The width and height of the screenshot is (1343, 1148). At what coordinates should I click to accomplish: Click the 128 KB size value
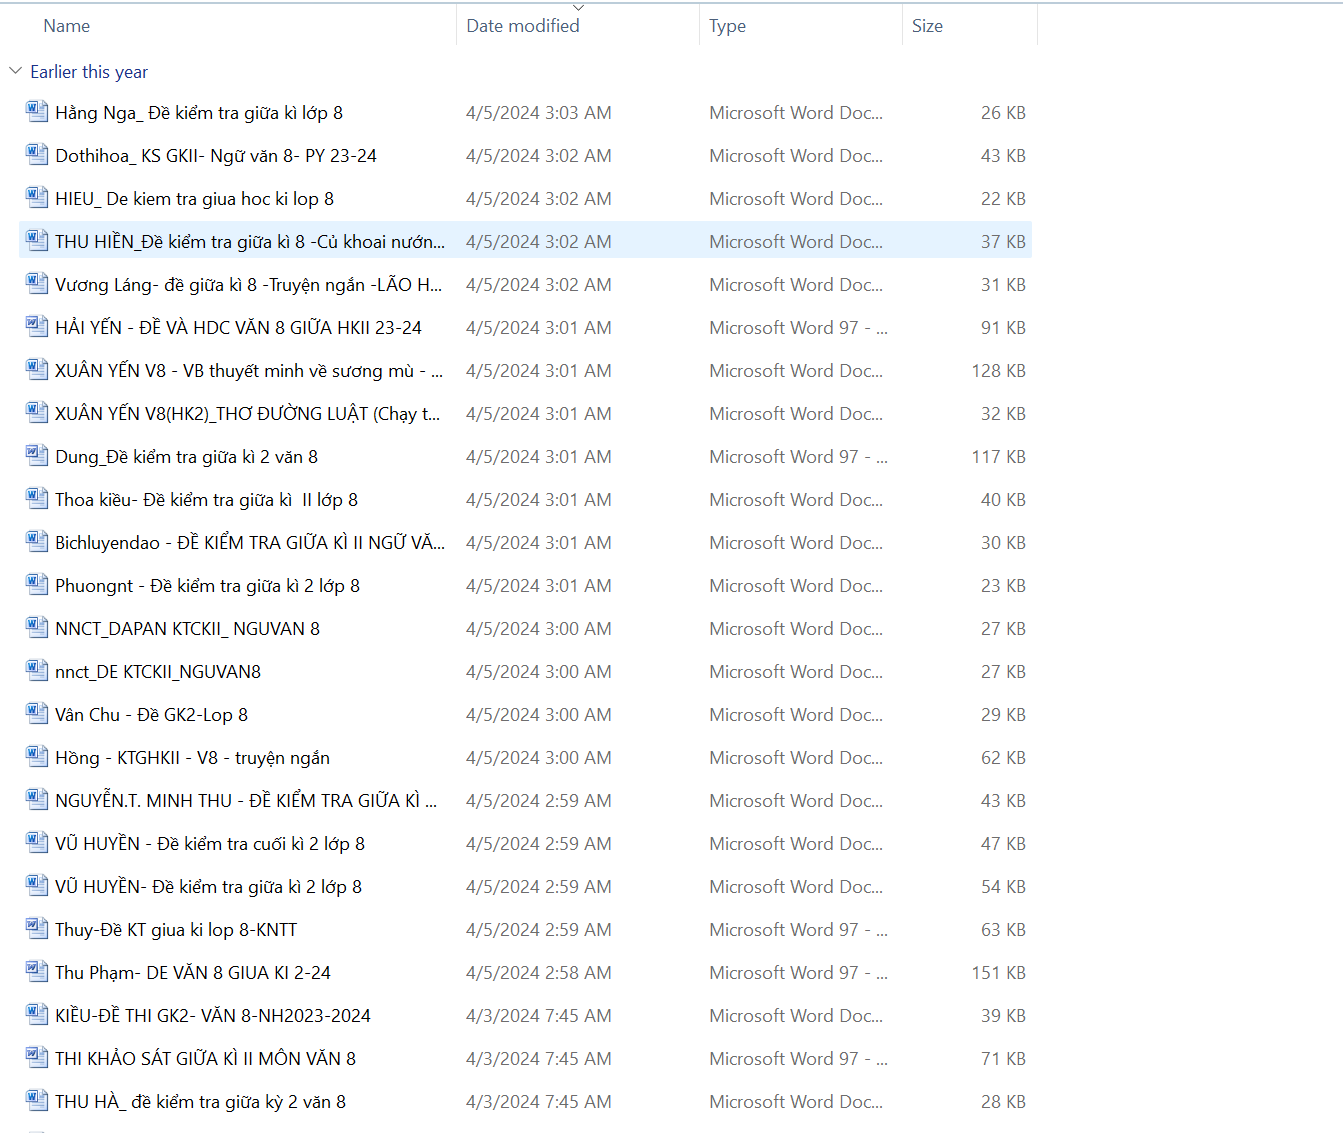(x=999, y=371)
